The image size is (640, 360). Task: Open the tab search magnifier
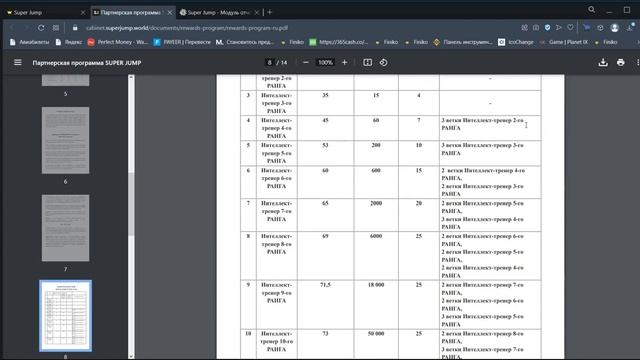click(591, 9)
